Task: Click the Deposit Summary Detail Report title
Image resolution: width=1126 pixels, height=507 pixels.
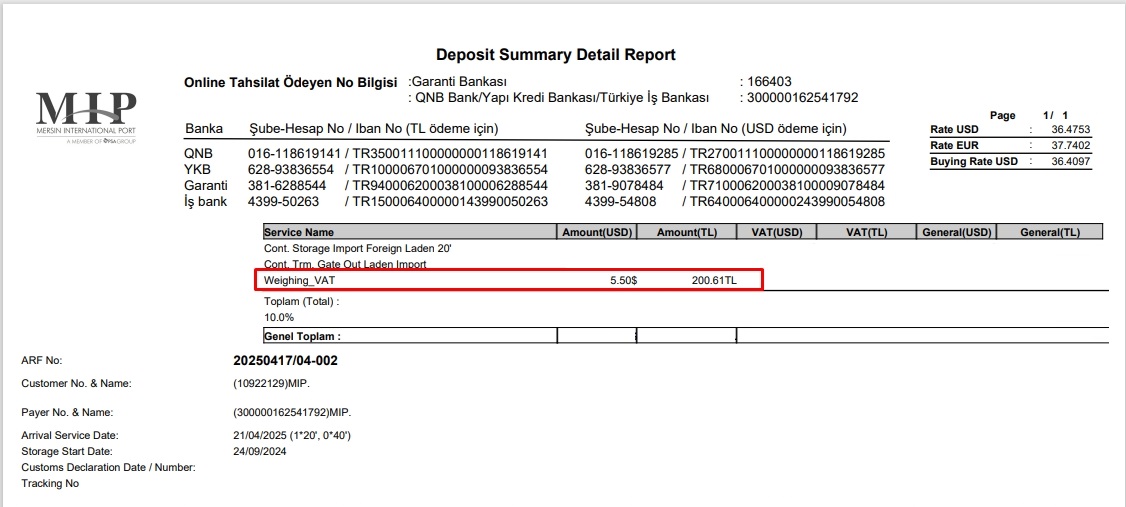Action: [556, 55]
